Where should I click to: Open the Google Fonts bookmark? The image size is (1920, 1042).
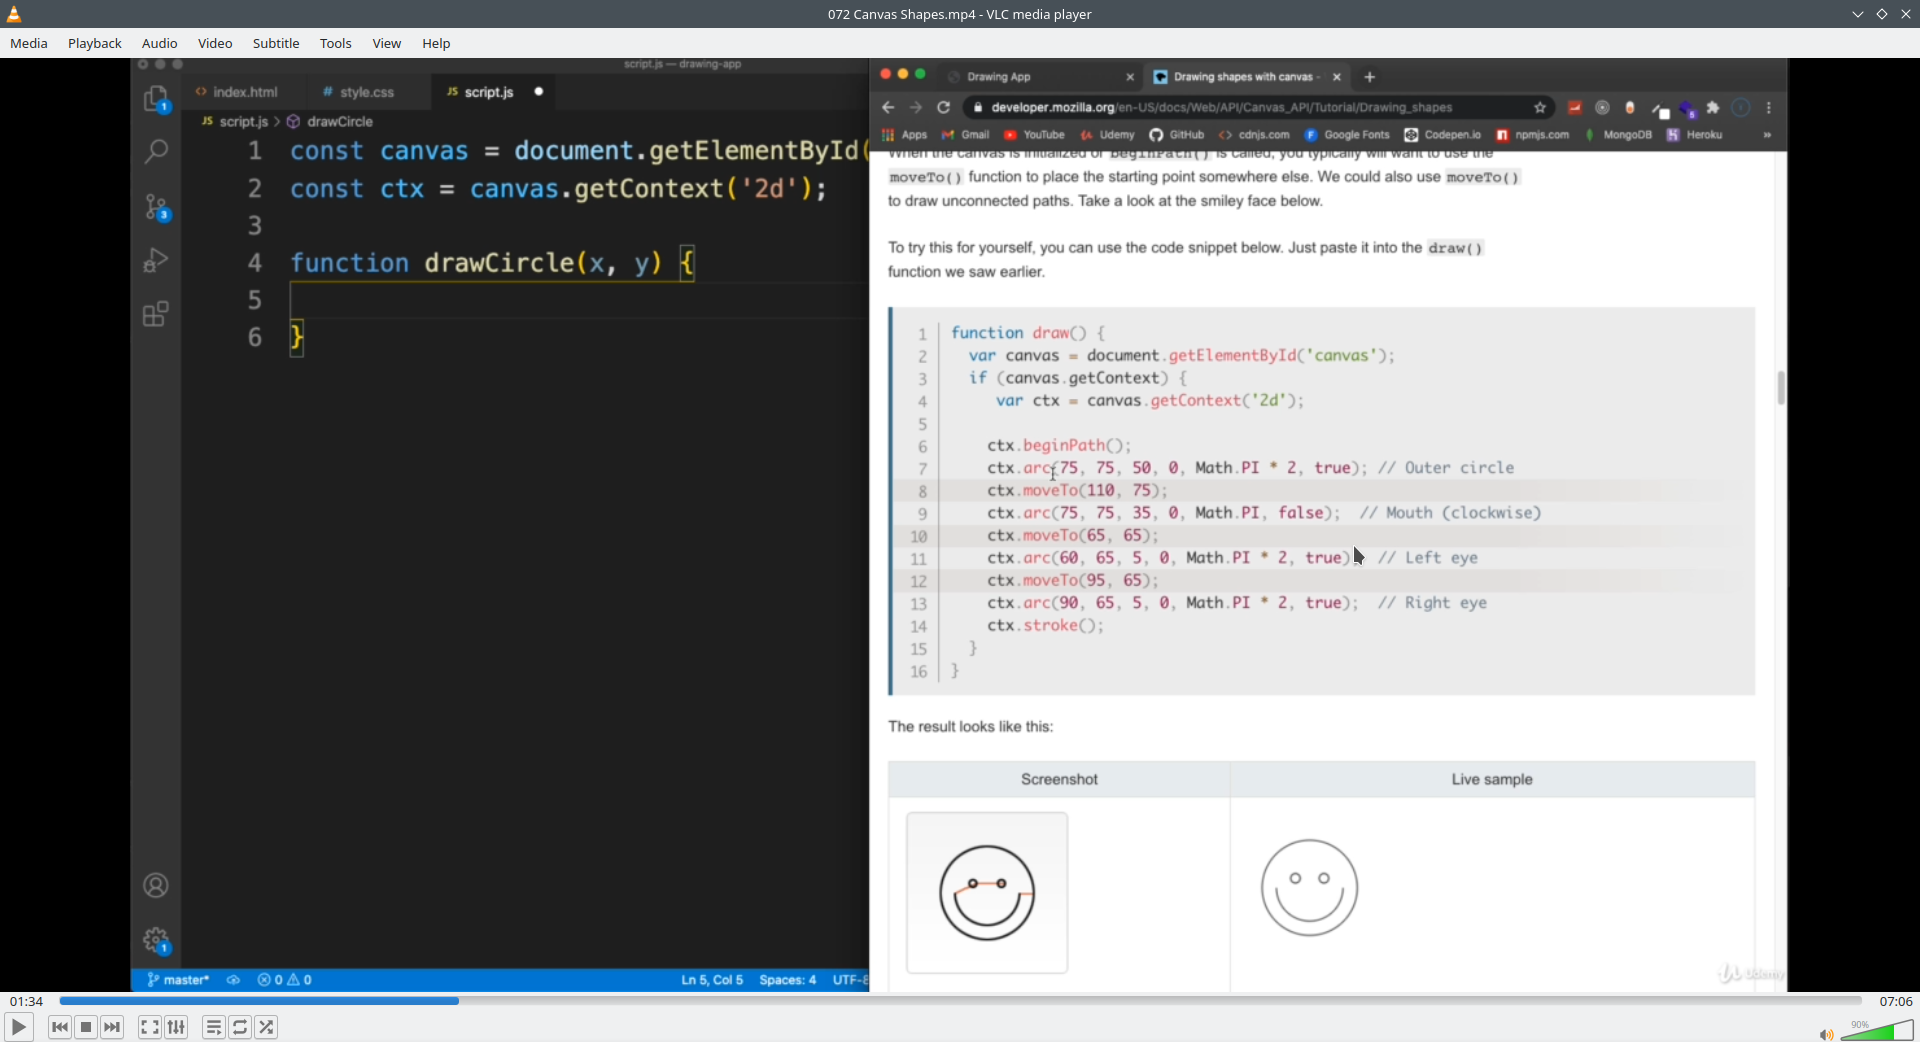tap(1347, 135)
